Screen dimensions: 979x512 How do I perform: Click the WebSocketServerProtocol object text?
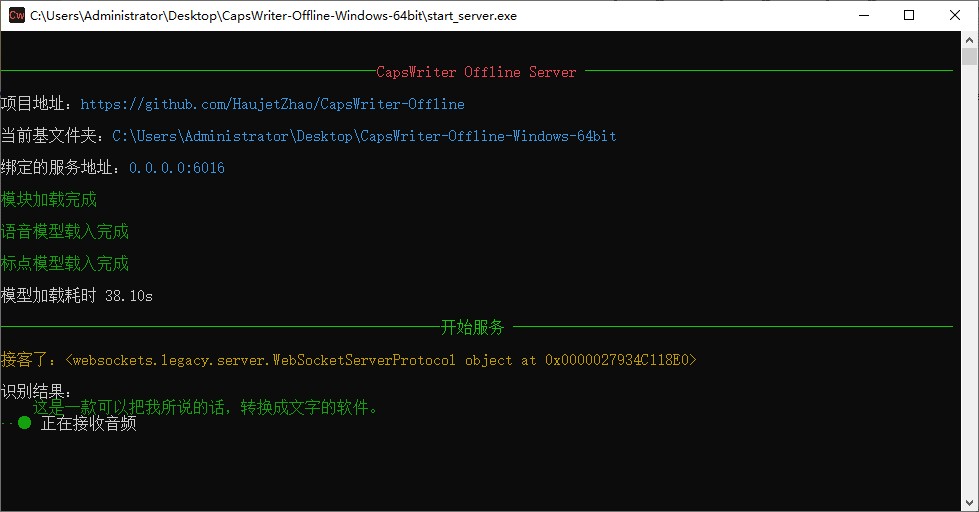(381, 360)
